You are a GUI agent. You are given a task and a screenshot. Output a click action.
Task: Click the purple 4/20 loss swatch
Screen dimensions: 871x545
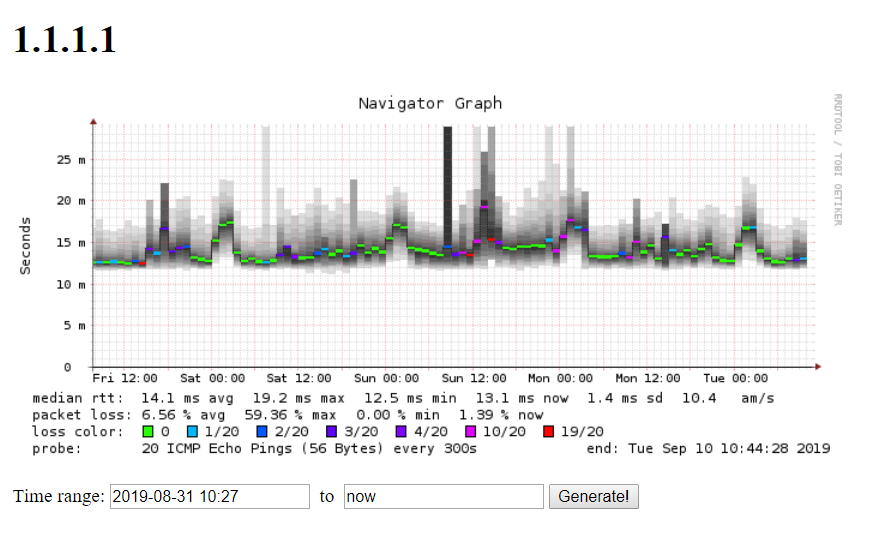coord(401,432)
